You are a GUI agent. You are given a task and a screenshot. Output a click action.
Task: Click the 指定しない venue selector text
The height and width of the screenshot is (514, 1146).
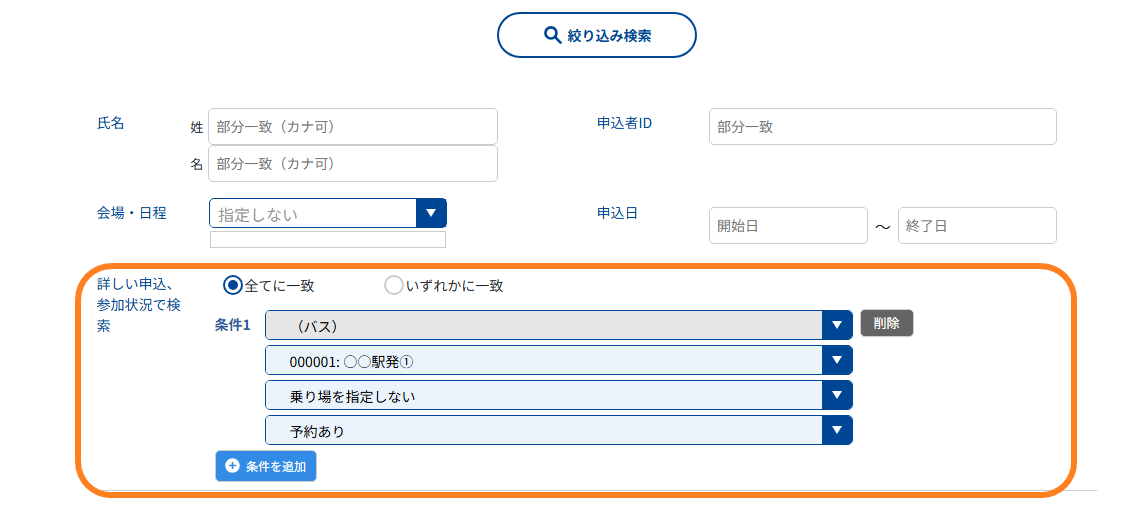tap(258, 215)
